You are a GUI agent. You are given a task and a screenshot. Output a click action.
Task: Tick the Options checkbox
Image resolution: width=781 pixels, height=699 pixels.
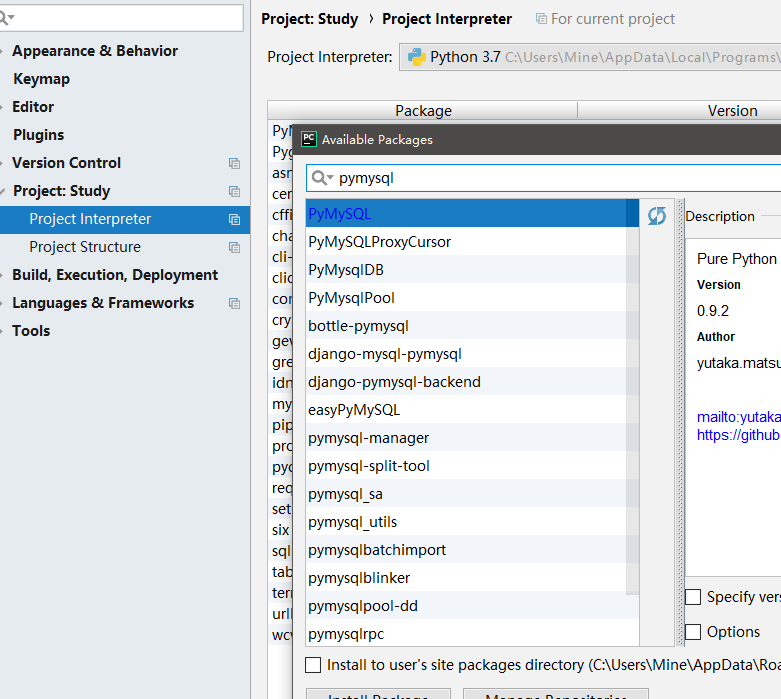pos(693,632)
